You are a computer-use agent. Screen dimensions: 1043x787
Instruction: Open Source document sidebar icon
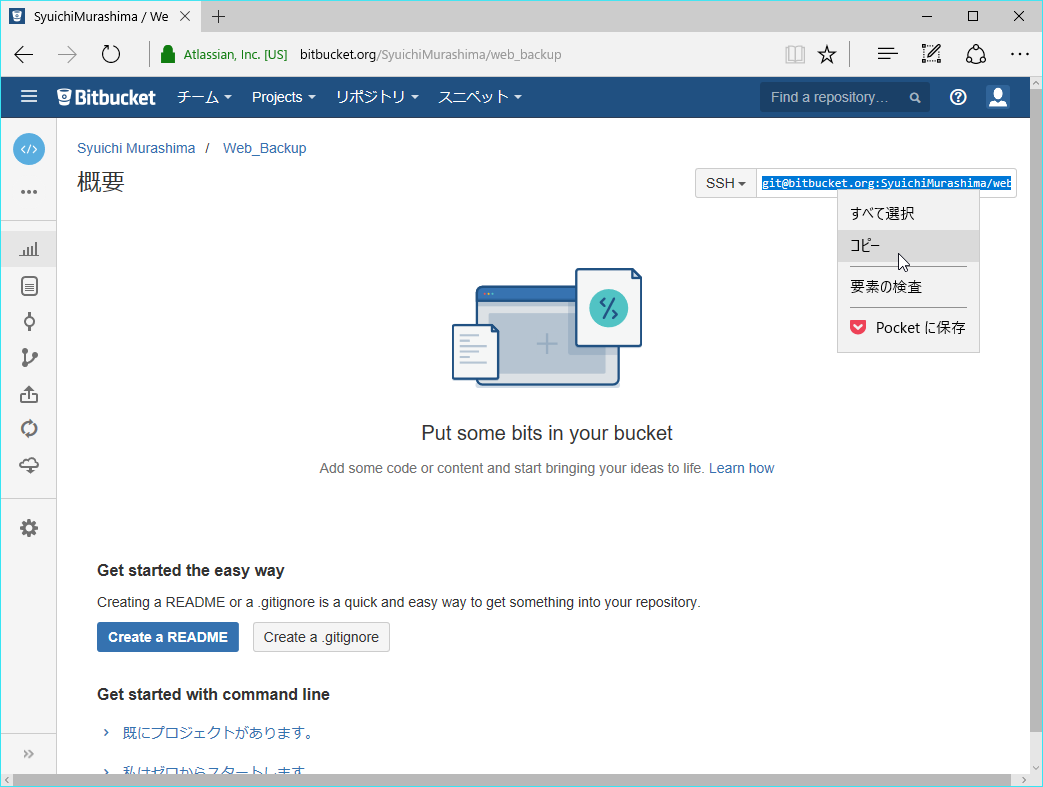tap(29, 287)
